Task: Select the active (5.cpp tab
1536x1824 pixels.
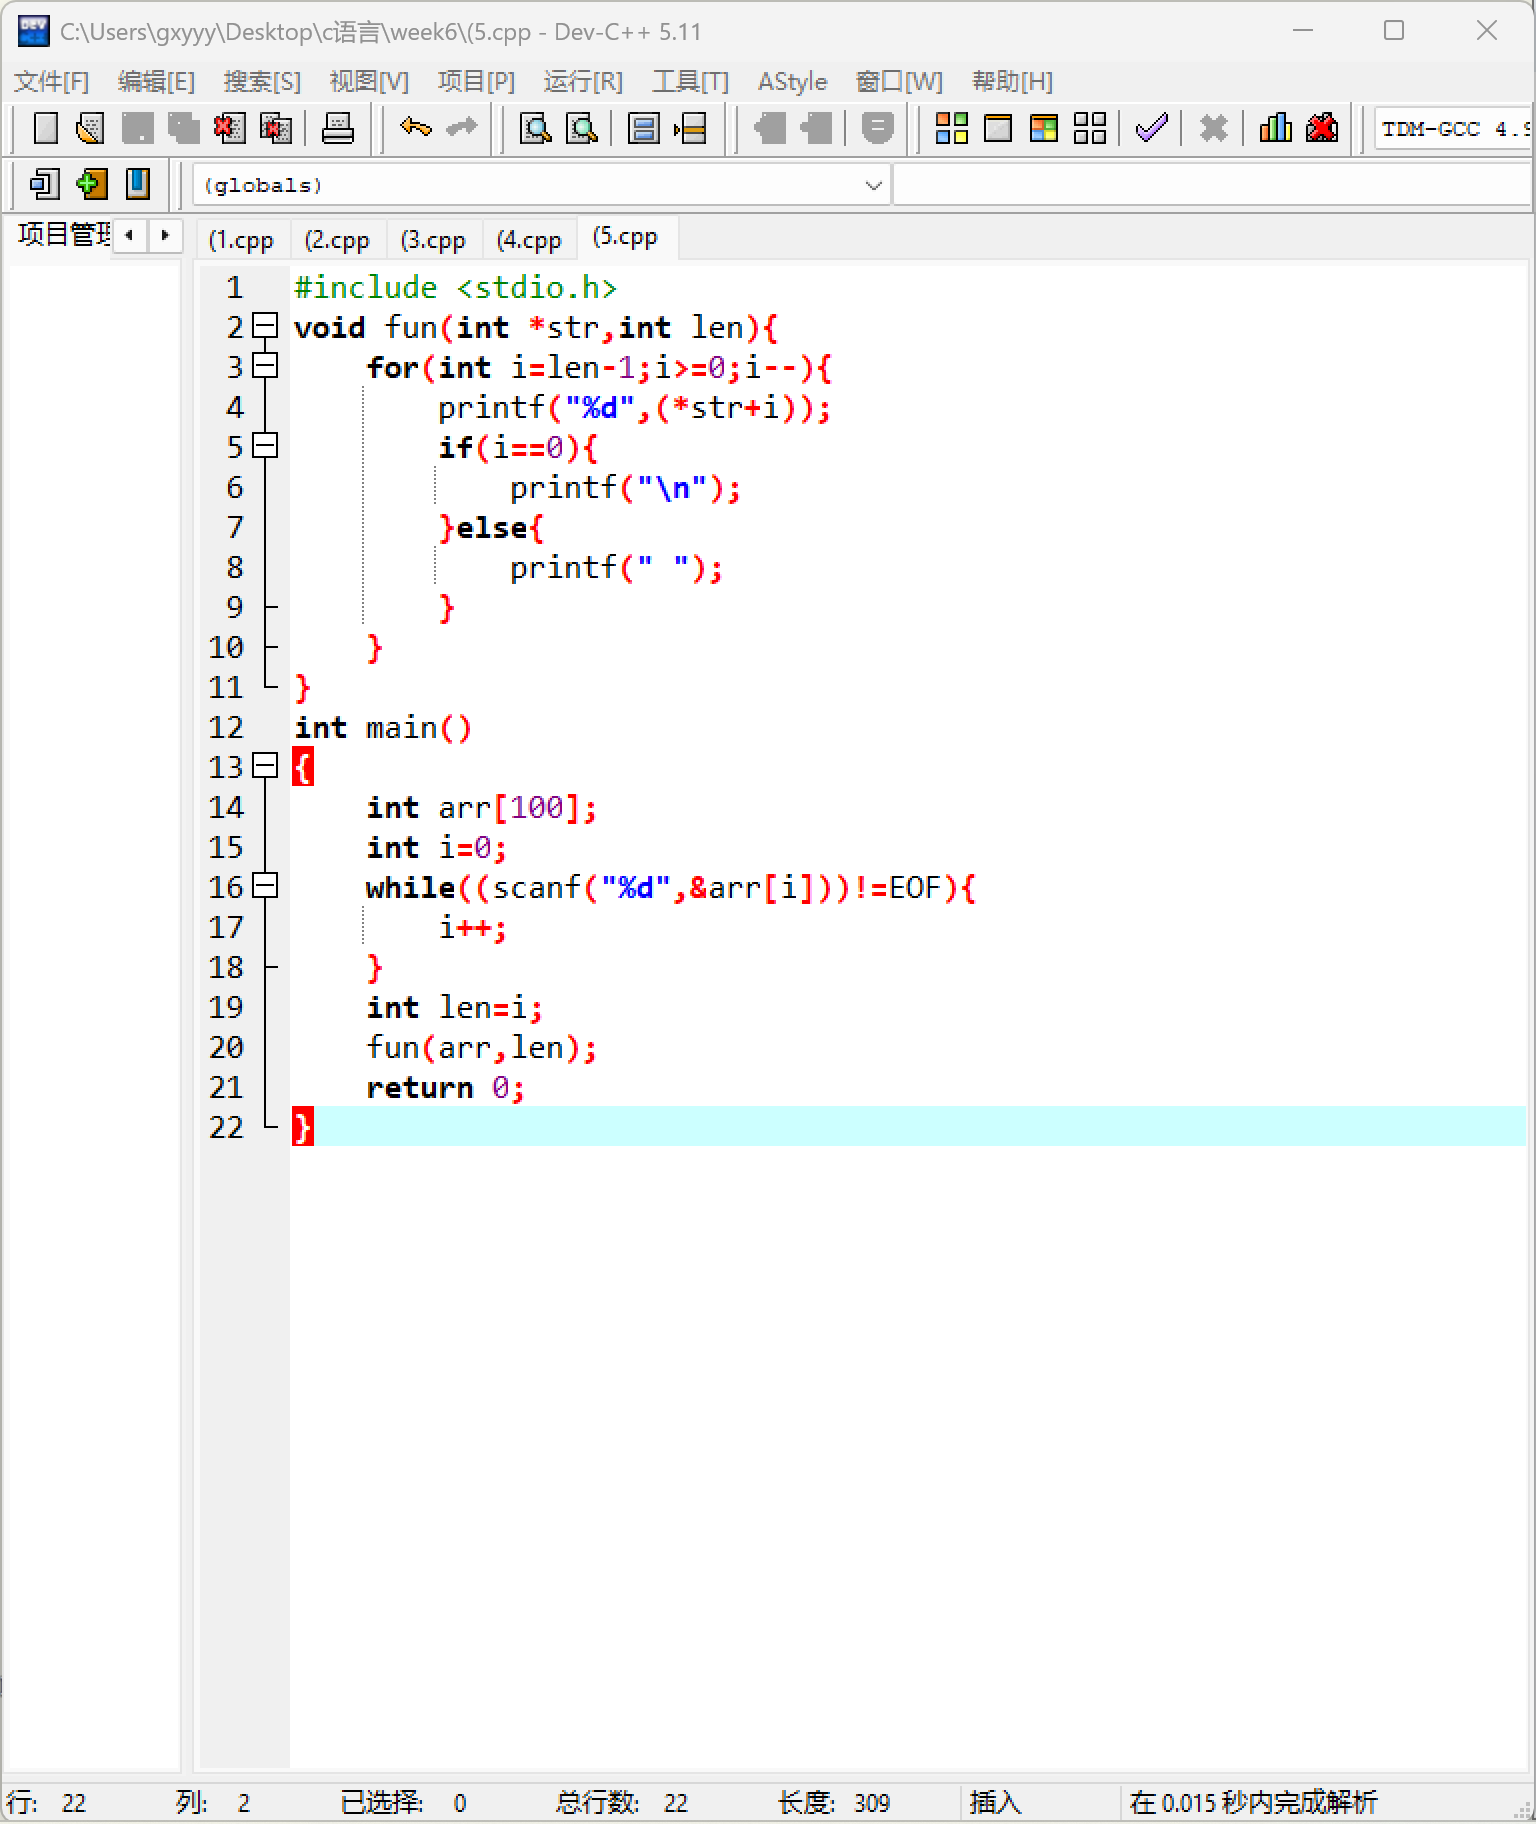Action: click(x=626, y=237)
